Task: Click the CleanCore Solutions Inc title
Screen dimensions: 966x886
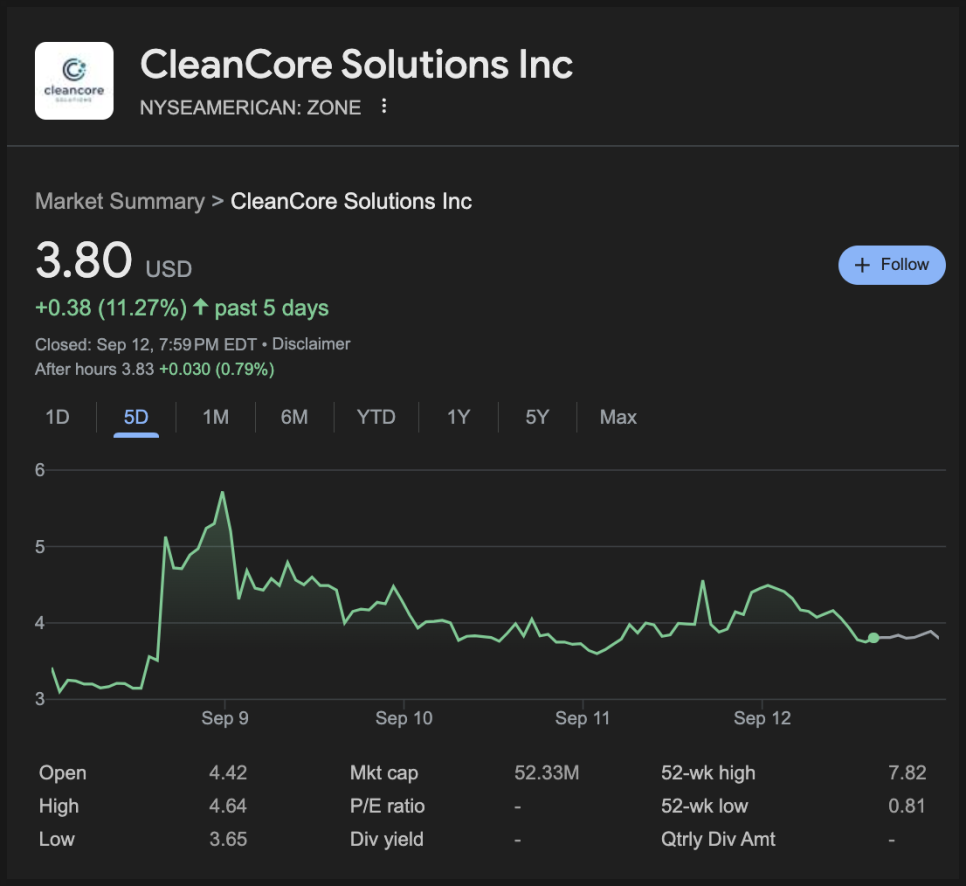Action: (357, 64)
